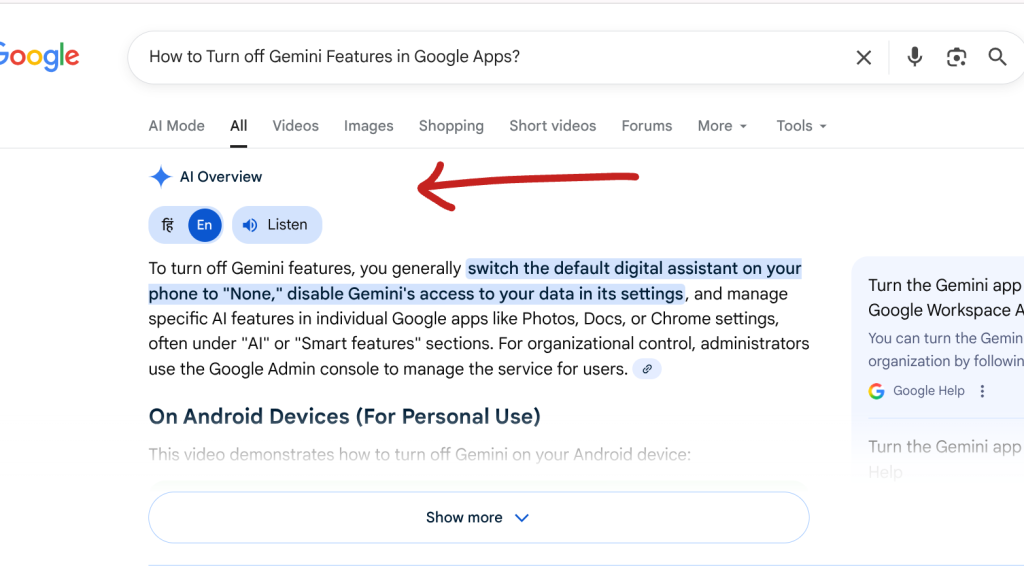This screenshot has width=1024, height=576.
Task: Open Google Lens camera search
Action: tap(956, 57)
